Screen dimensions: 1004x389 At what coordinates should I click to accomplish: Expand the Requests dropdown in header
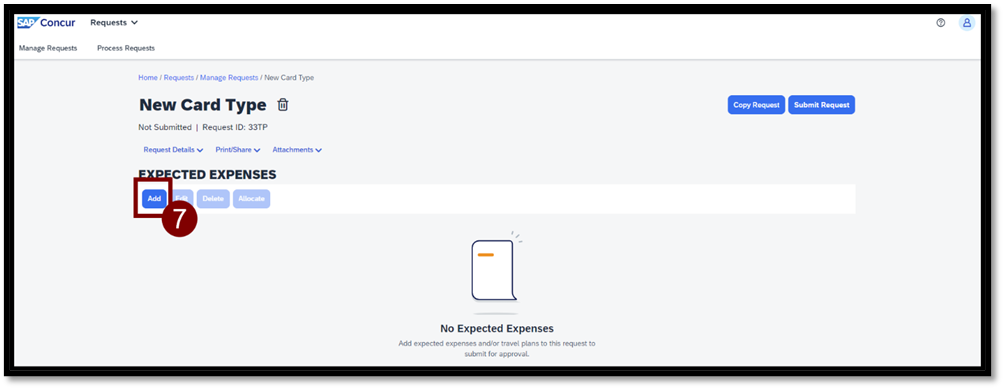coord(114,22)
